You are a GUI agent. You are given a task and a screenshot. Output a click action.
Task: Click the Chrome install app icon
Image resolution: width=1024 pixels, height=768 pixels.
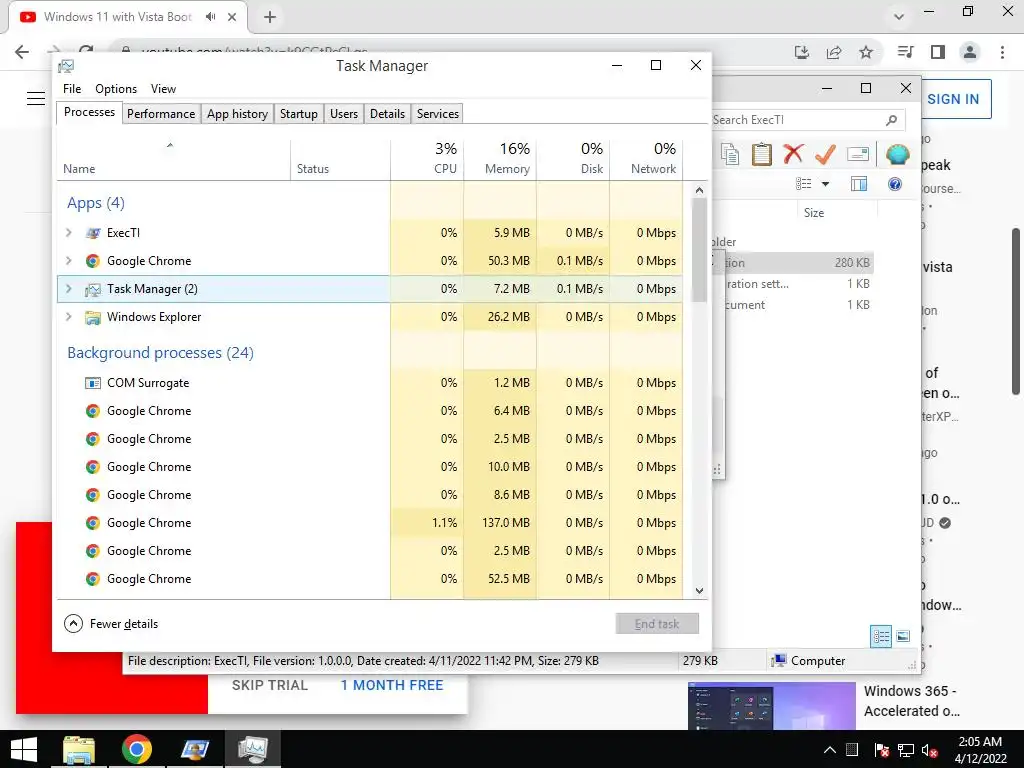pos(802,52)
